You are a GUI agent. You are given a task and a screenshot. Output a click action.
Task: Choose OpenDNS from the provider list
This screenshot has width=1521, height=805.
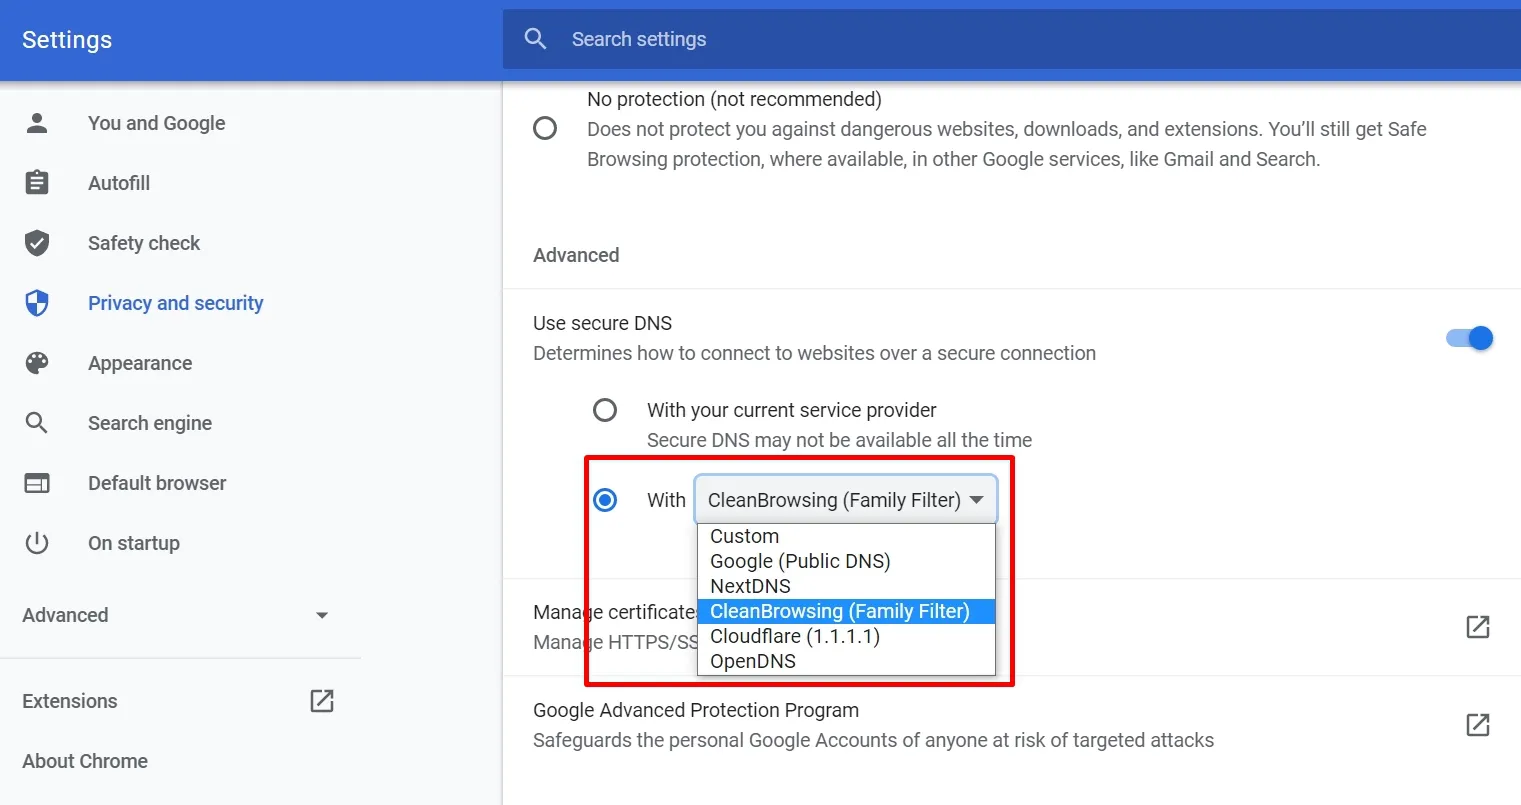coord(846,661)
